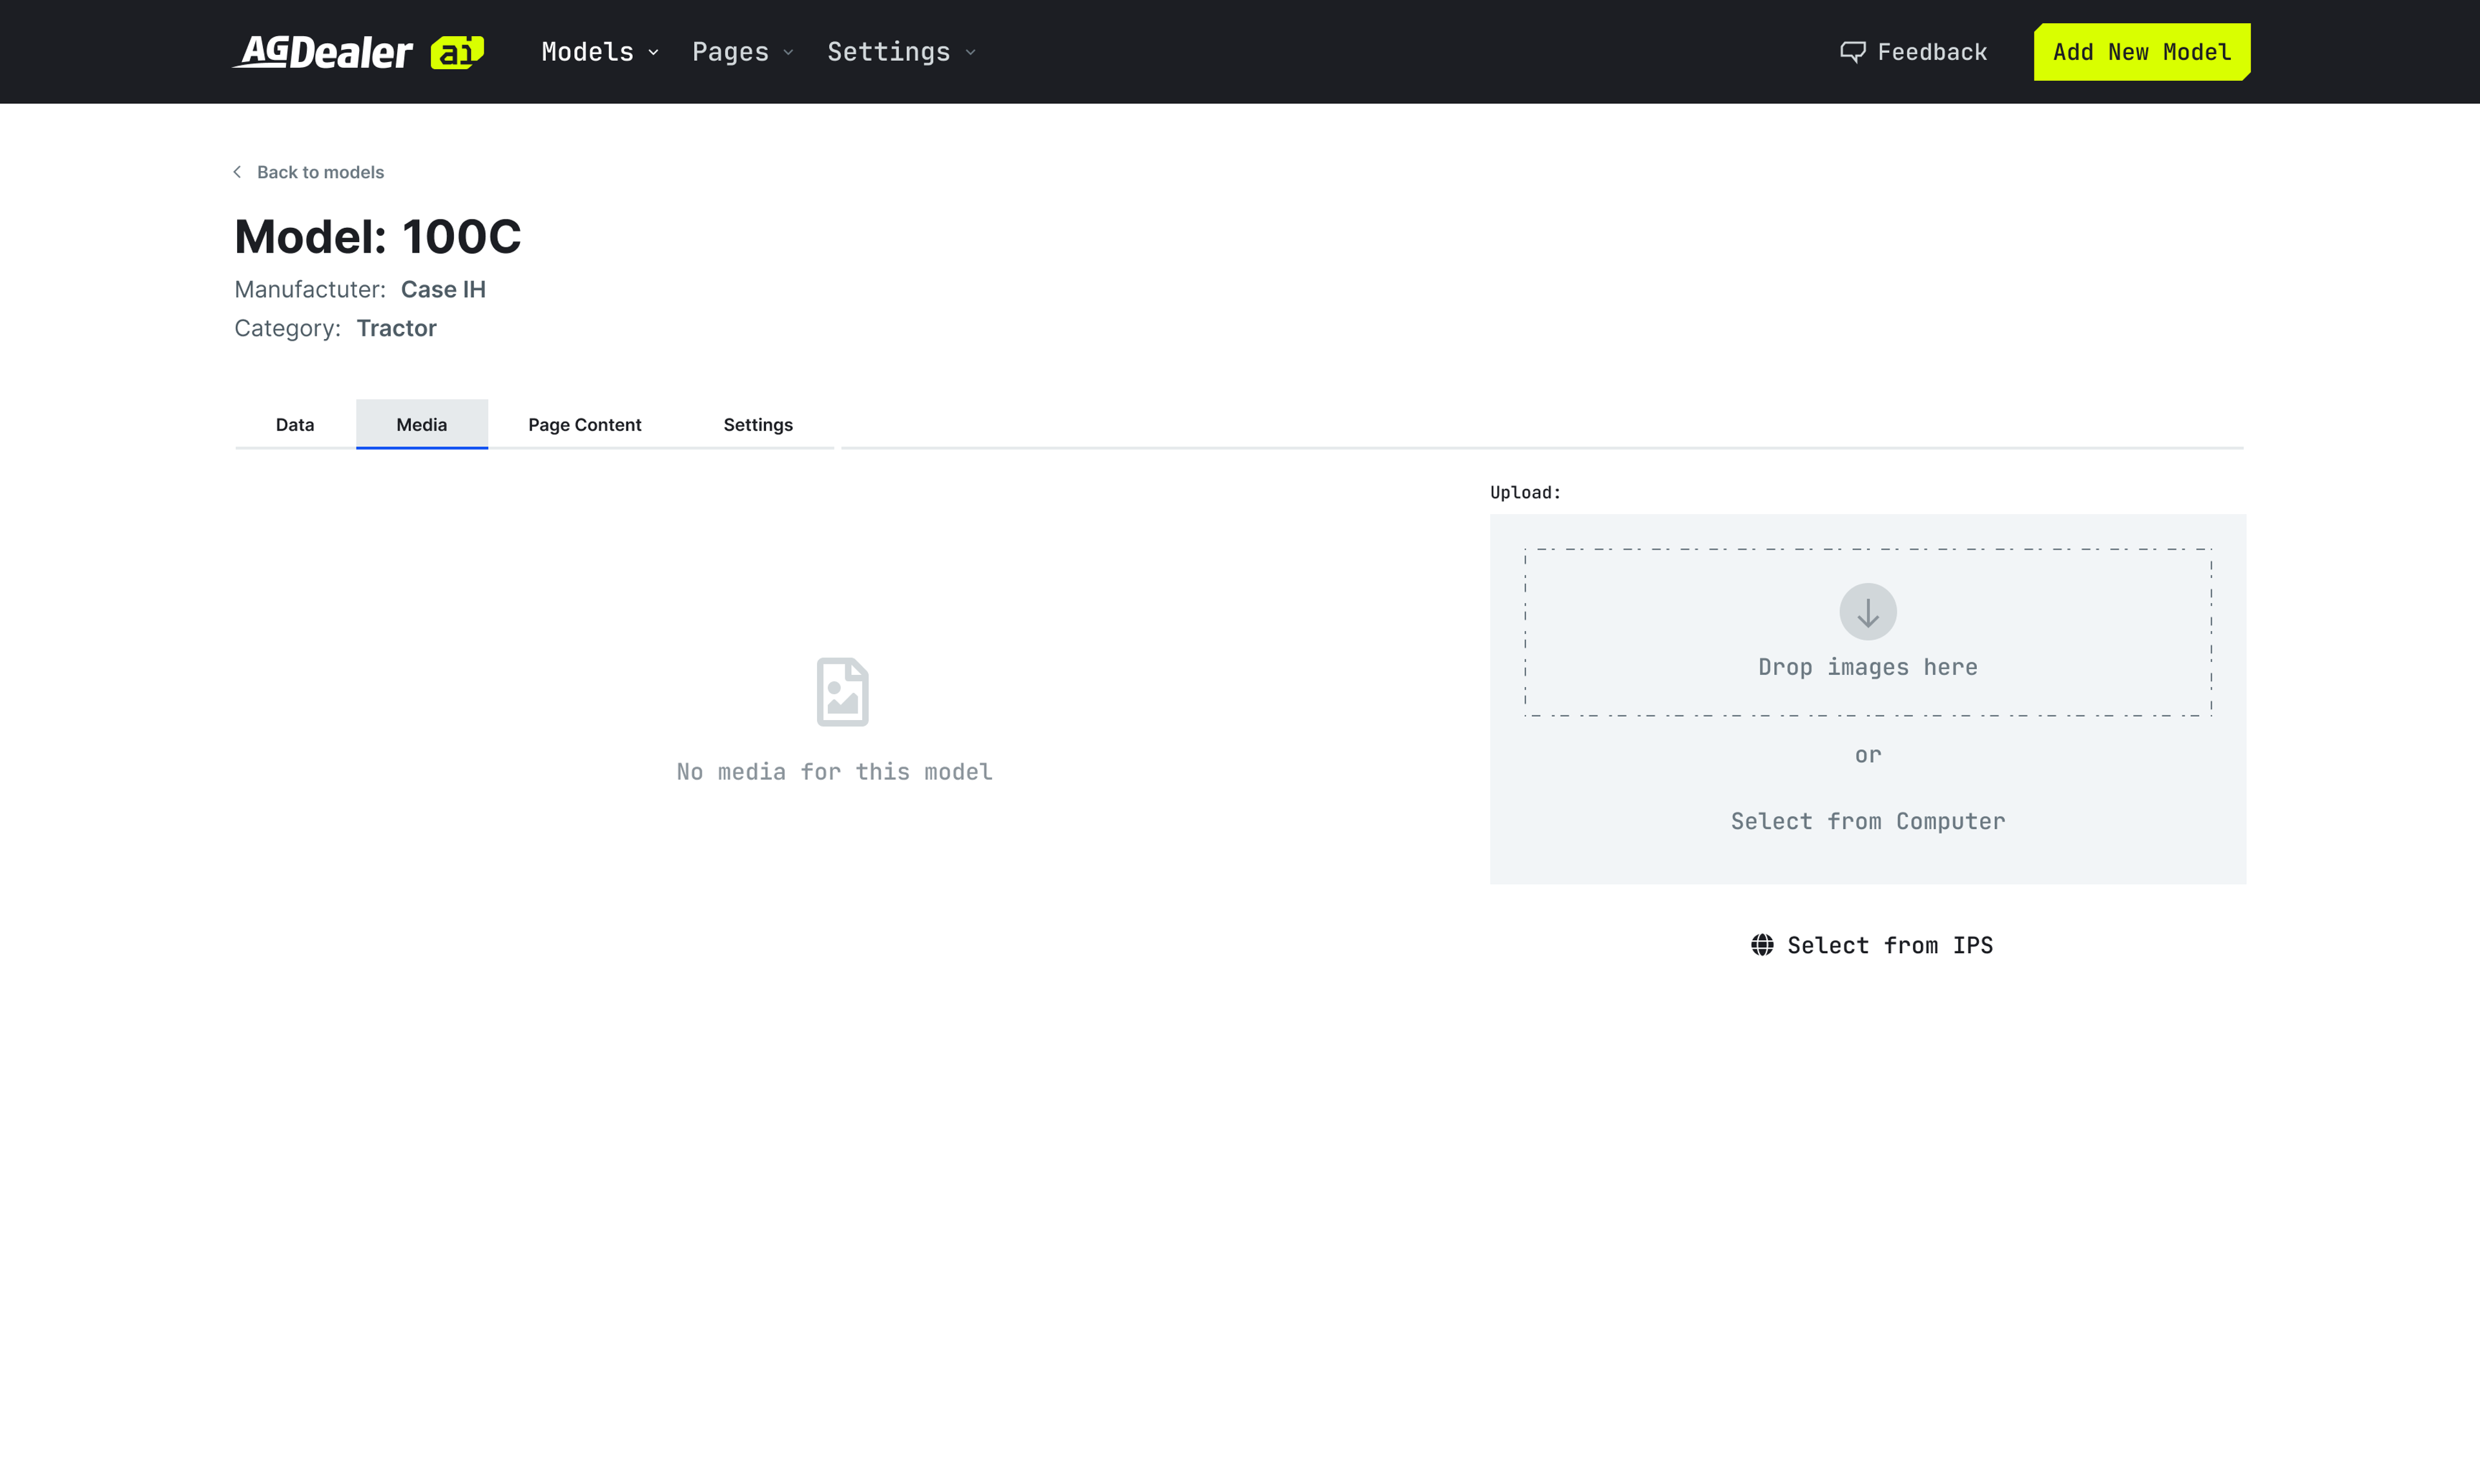Expand the Models dropdown menu
The image size is (2480, 1484).
coord(599,52)
